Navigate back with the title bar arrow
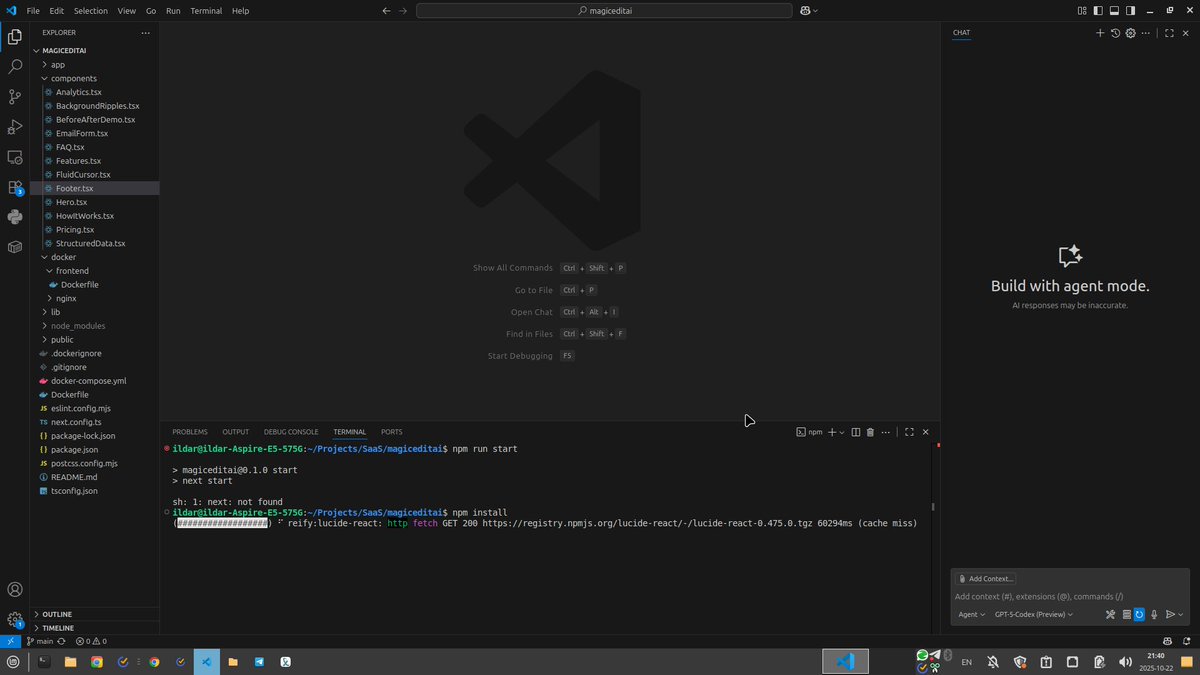 pos(387,10)
